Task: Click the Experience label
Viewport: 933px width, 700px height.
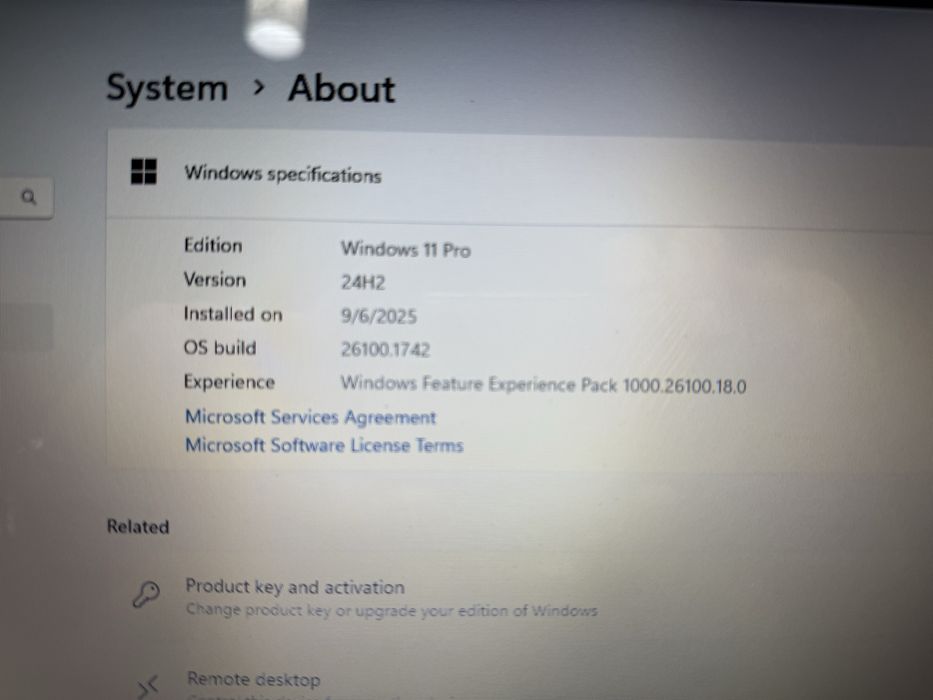Action: pyautogui.click(x=229, y=382)
